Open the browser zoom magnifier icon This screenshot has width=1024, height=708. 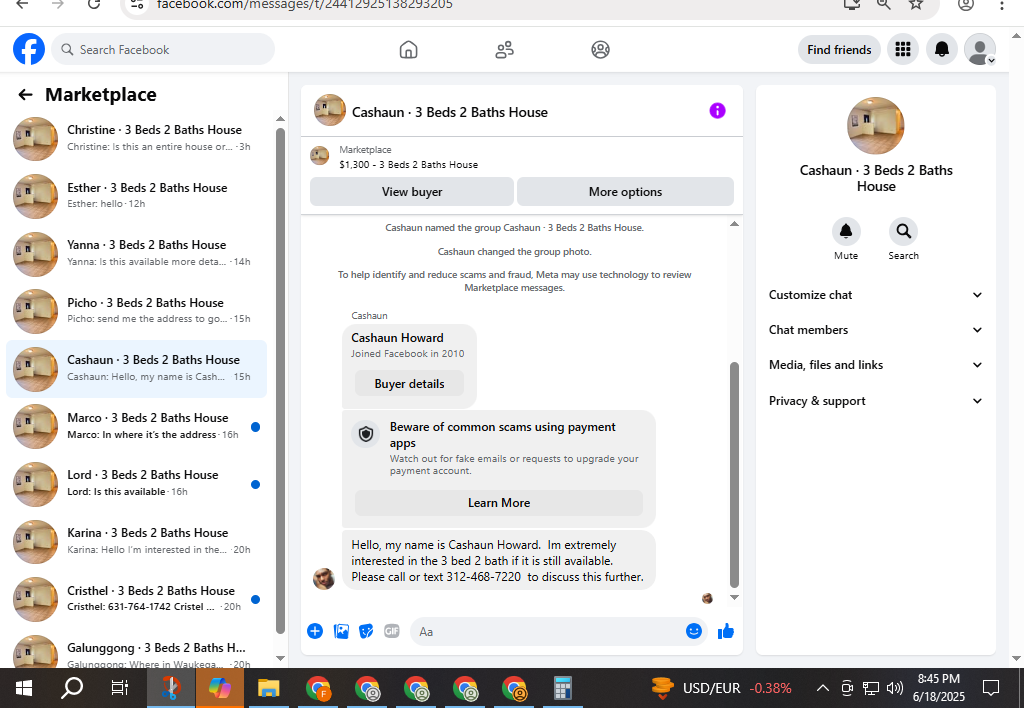click(x=883, y=4)
